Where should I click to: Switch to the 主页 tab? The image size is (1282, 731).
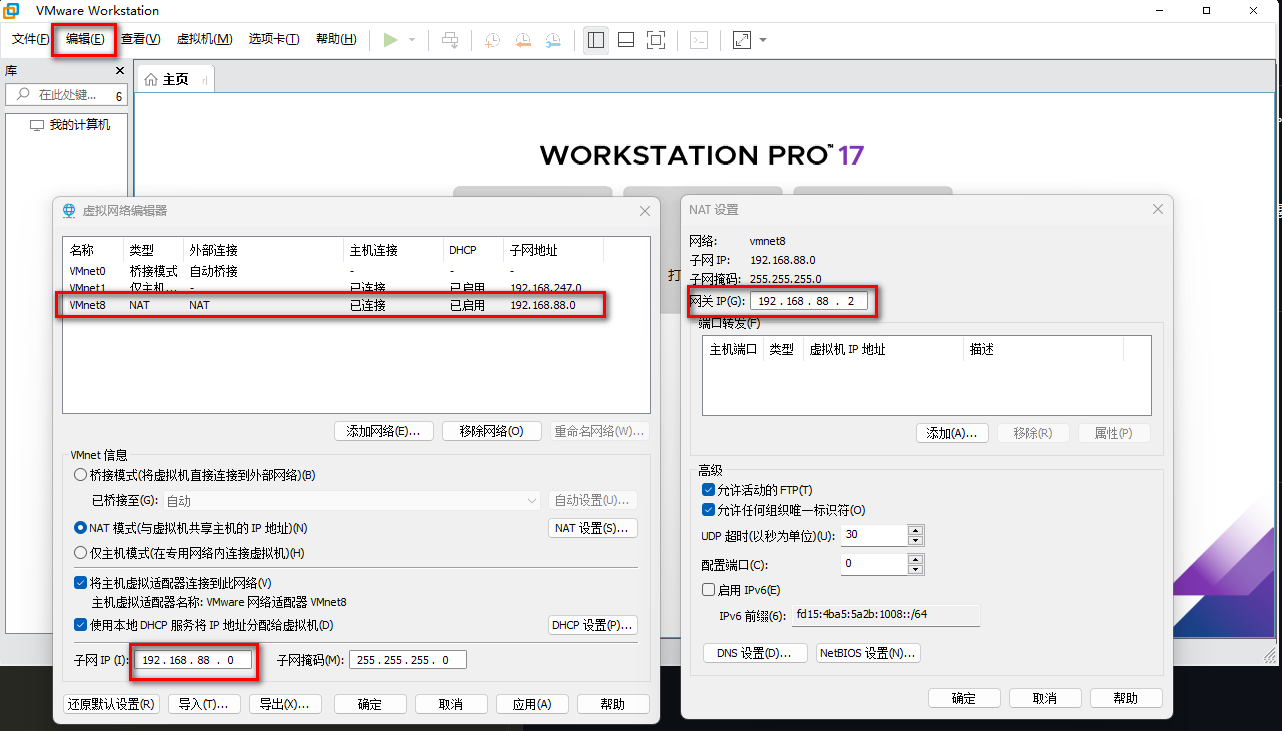(175, 79)
